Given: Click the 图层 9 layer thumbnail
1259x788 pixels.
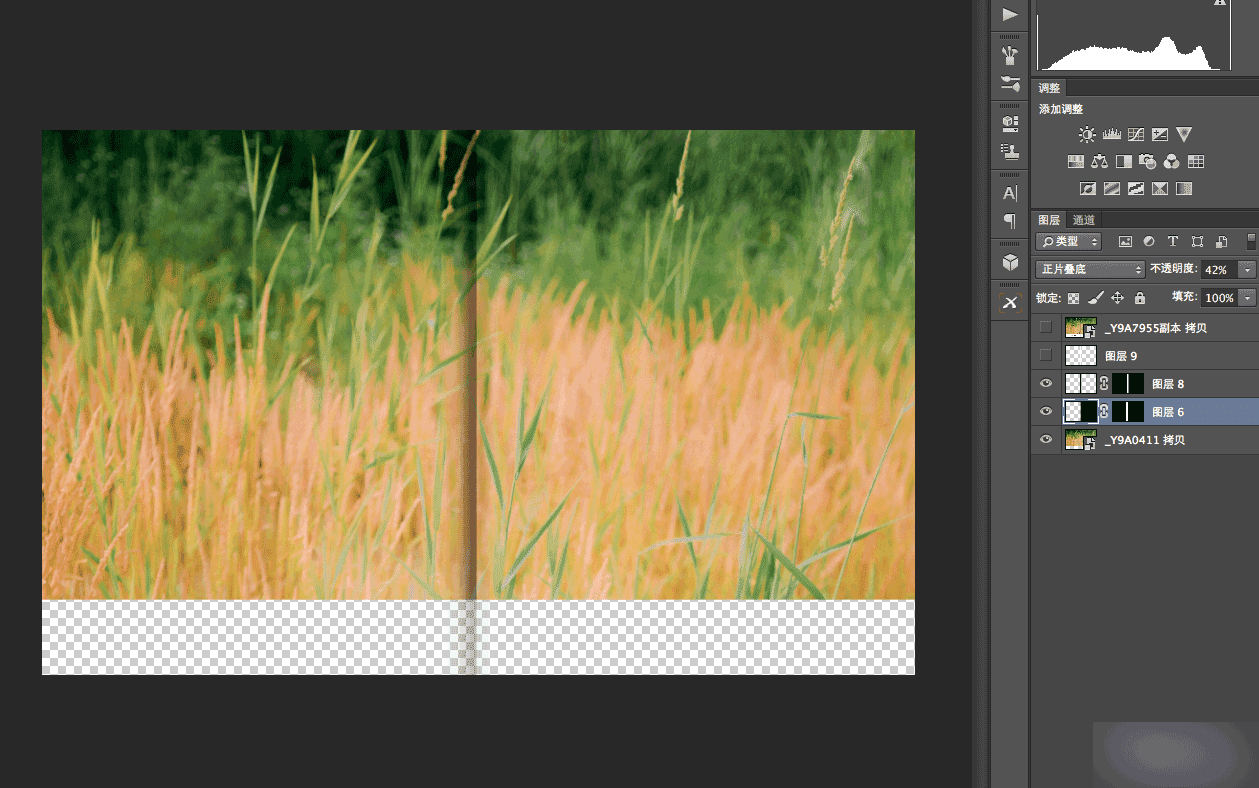Looking at the screenshot, I should point(1081,355).
